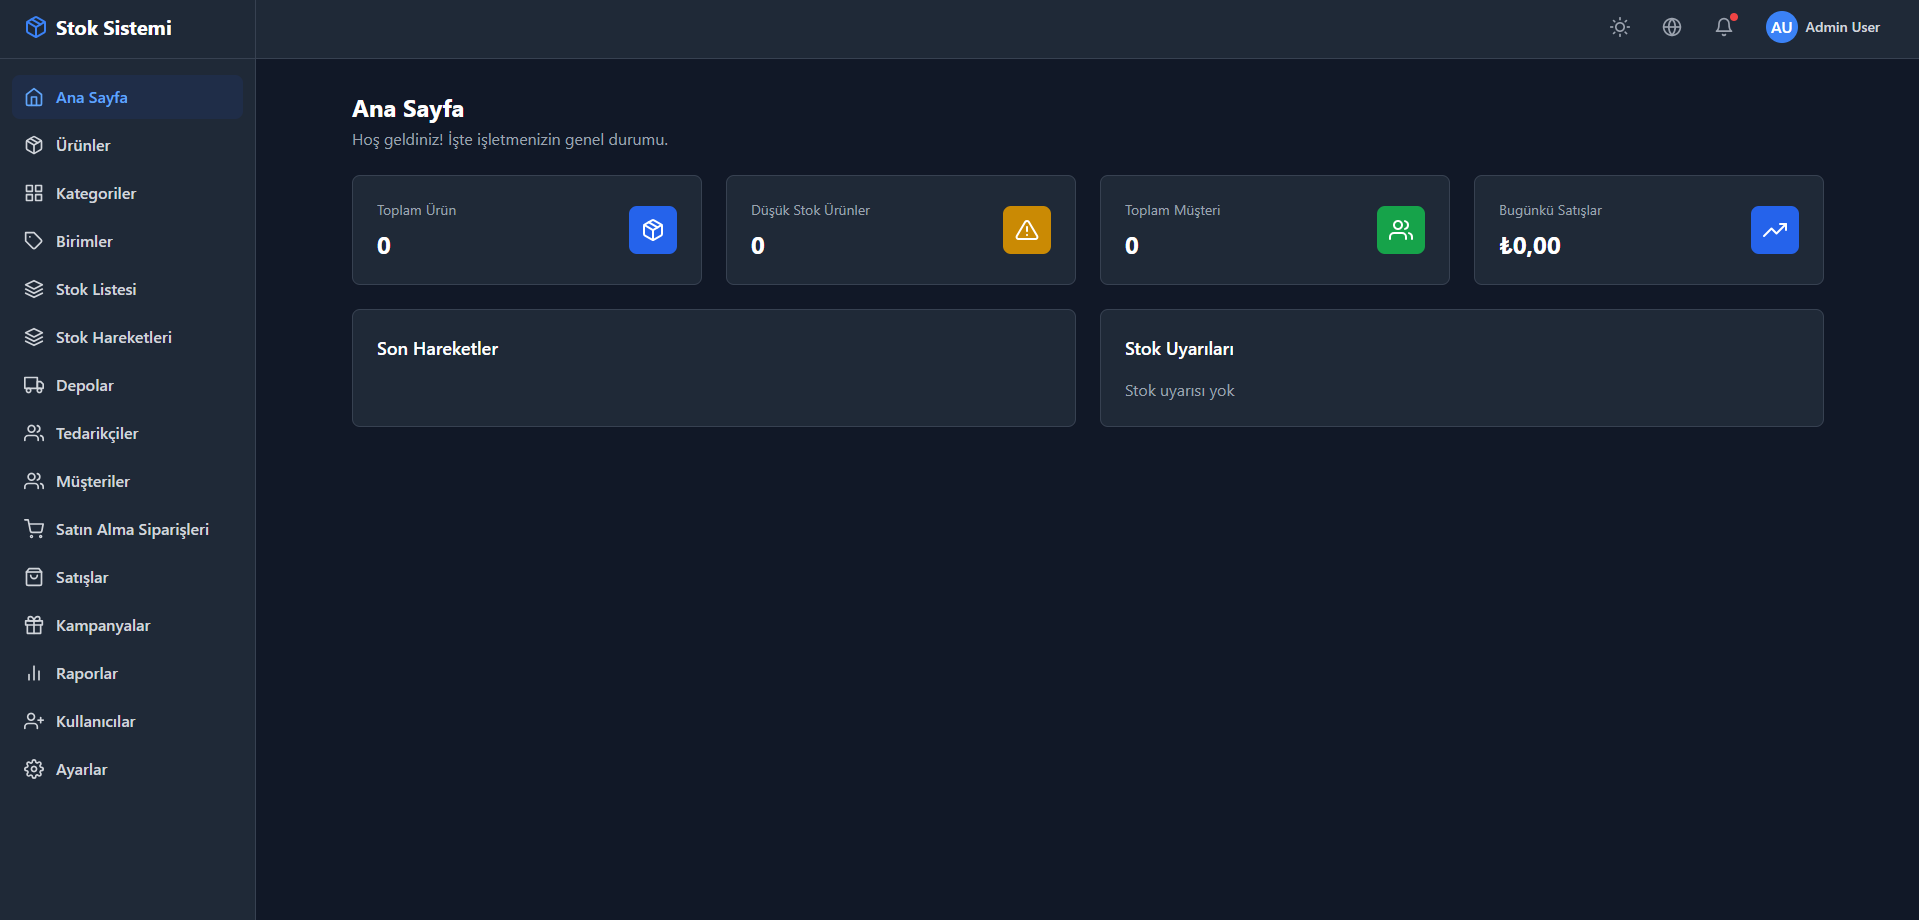The image size is (1919, 920).
Task: Click the Ana Sayfa home icon
Action: pos(34,97)
